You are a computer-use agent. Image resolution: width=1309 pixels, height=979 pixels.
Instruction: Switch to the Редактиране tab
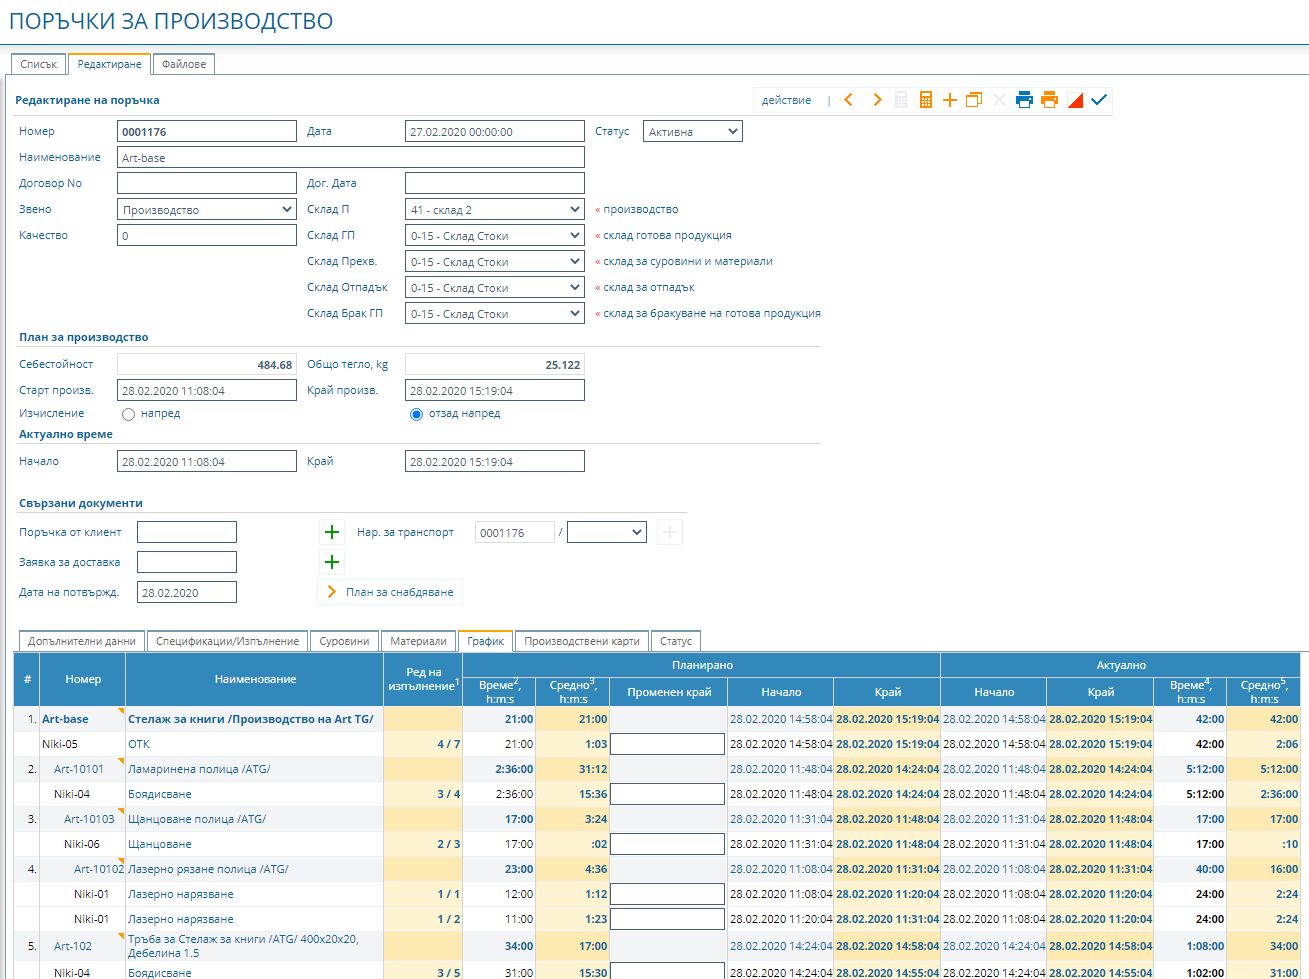tap(110, 64)
